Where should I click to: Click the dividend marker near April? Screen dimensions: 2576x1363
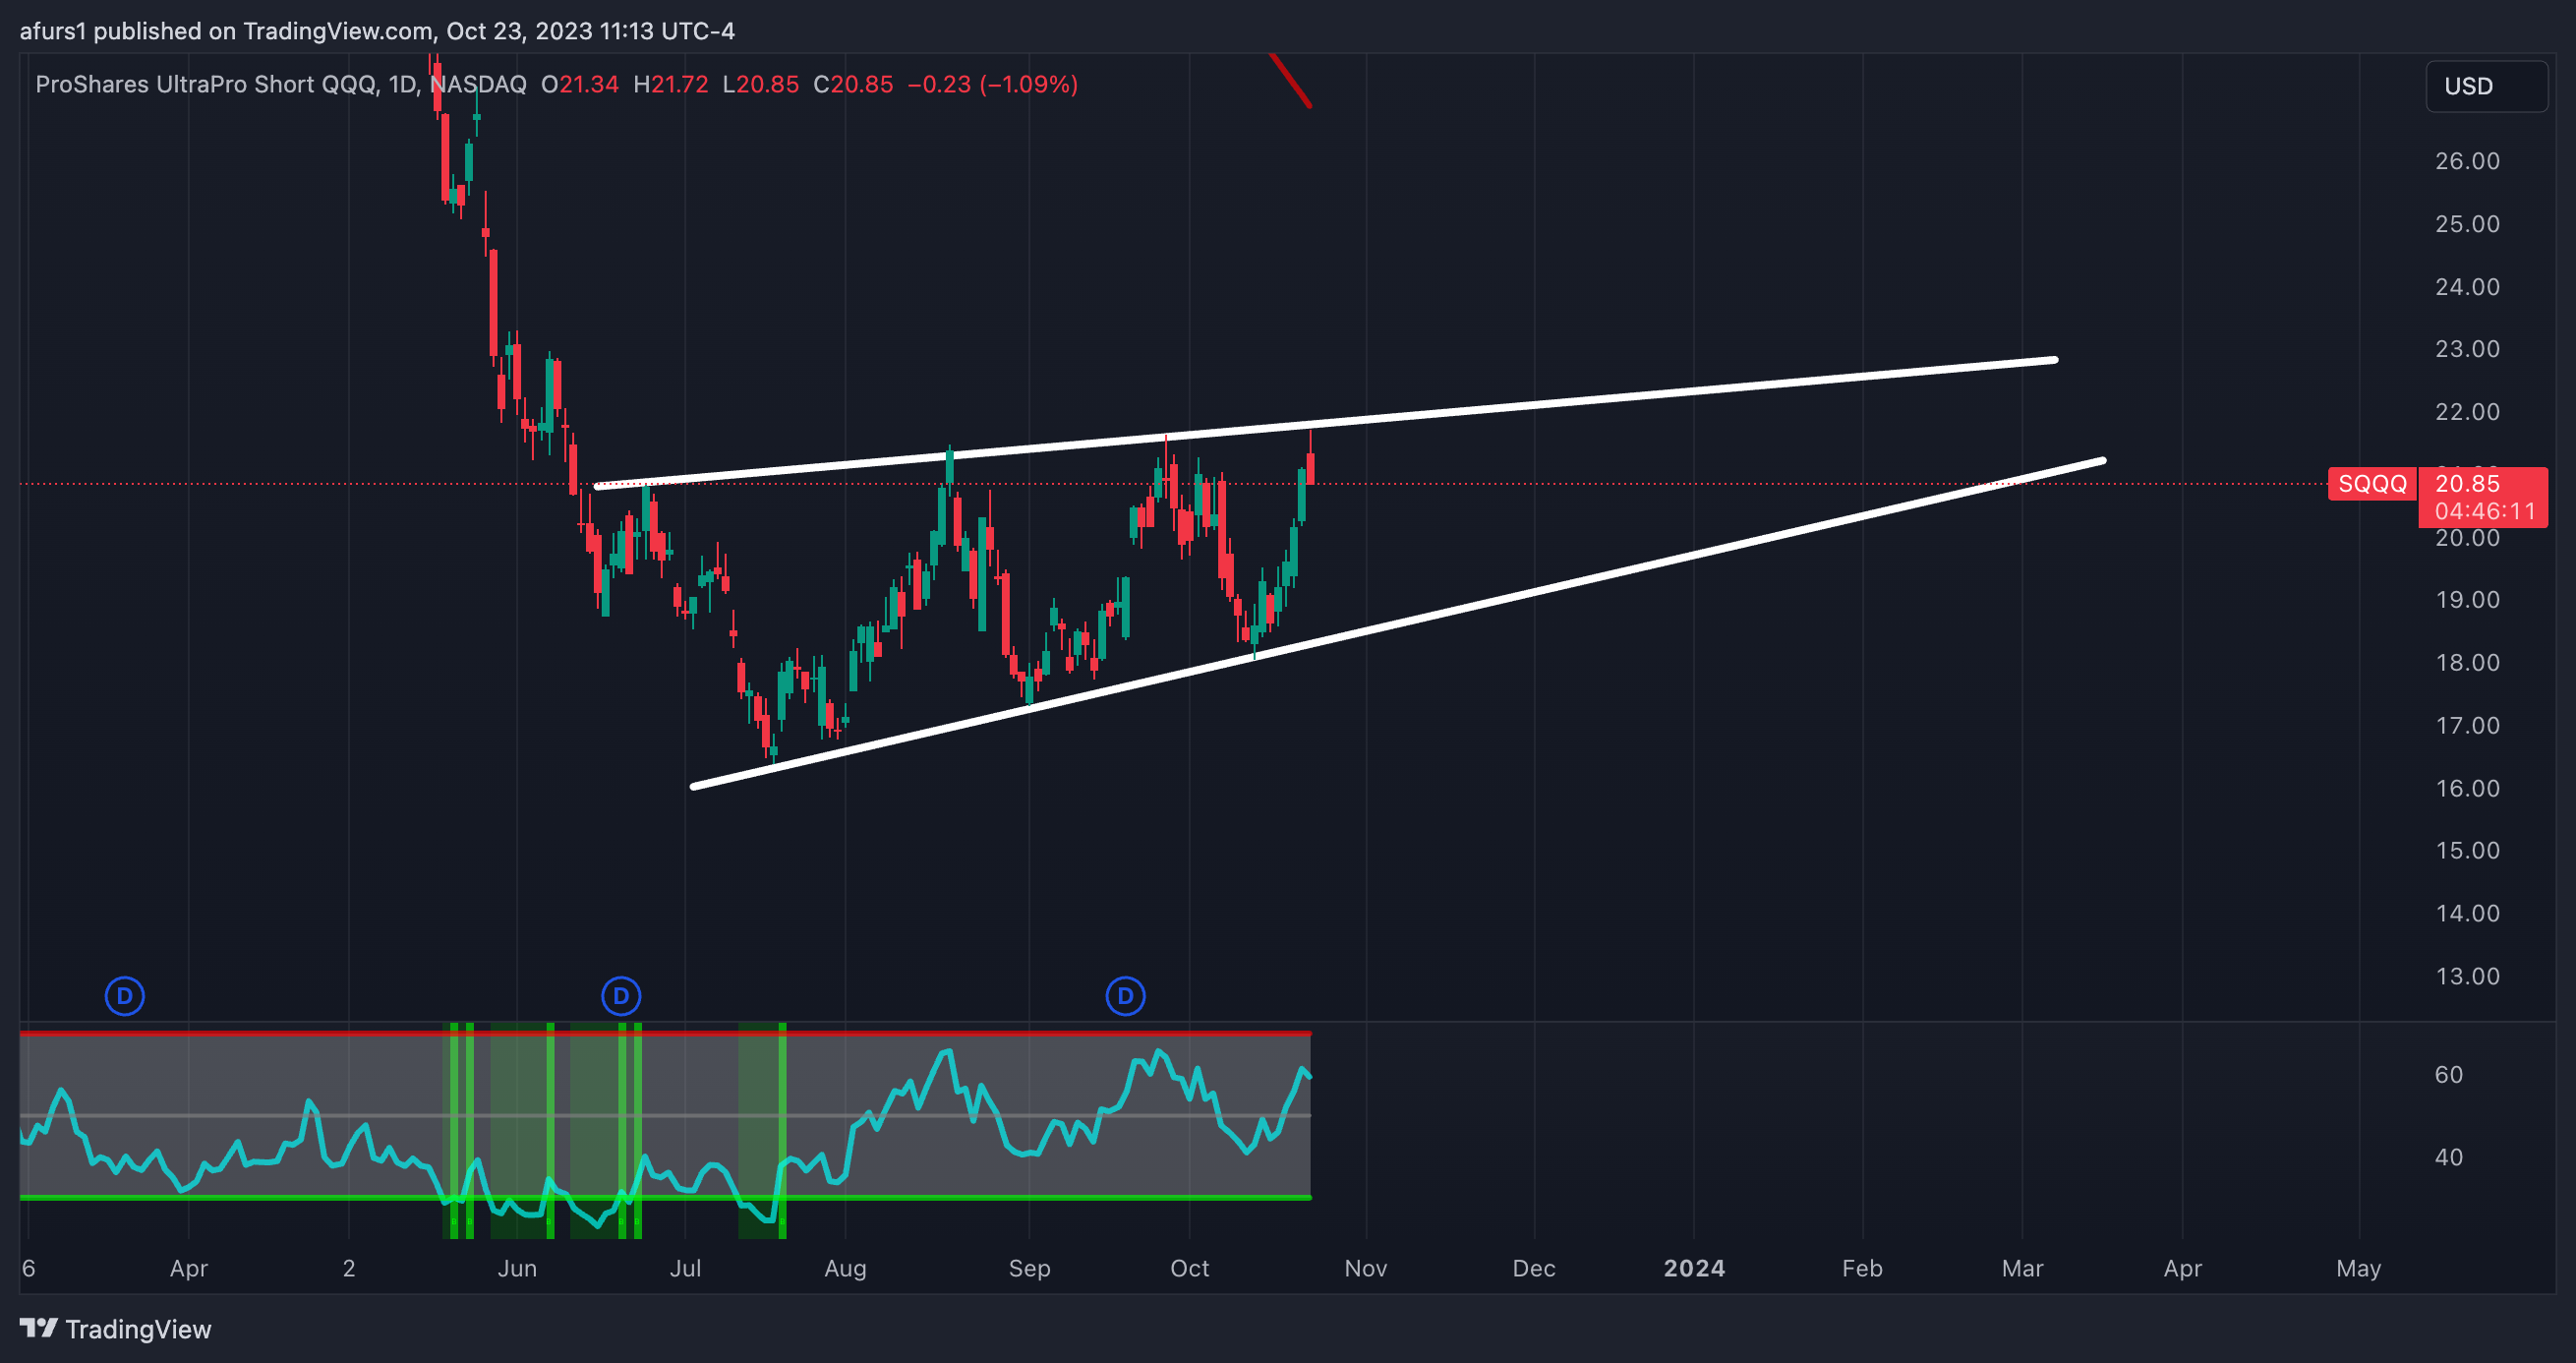125,996
